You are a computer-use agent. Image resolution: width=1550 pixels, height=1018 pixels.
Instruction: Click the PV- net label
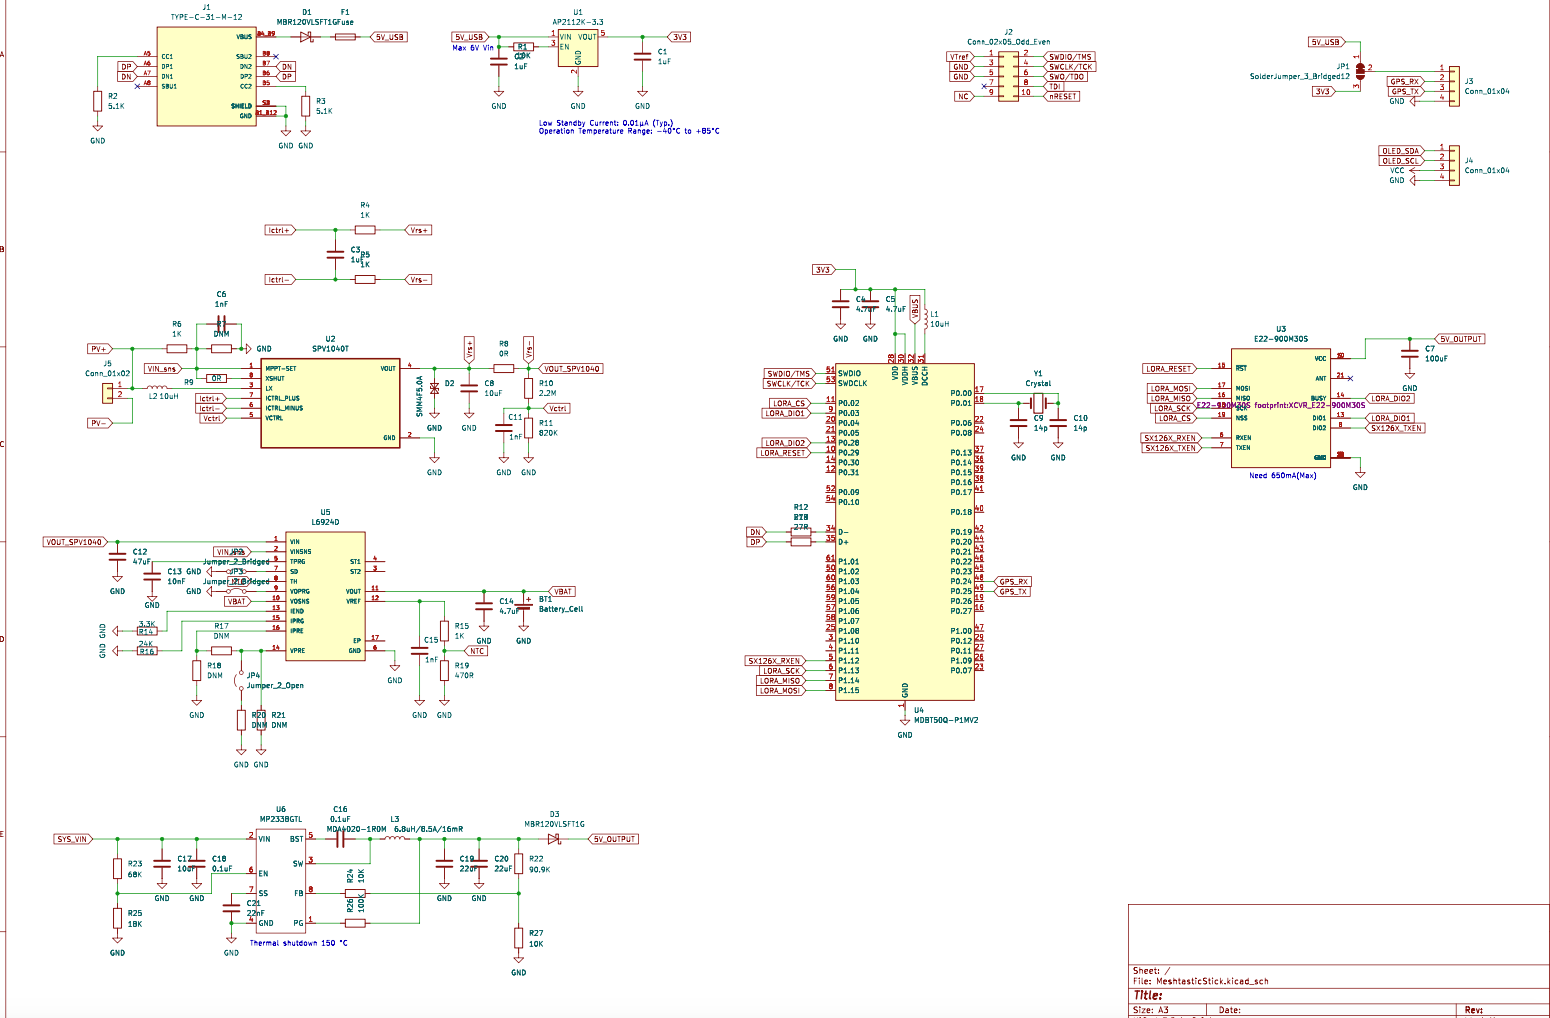pos(99,423)
